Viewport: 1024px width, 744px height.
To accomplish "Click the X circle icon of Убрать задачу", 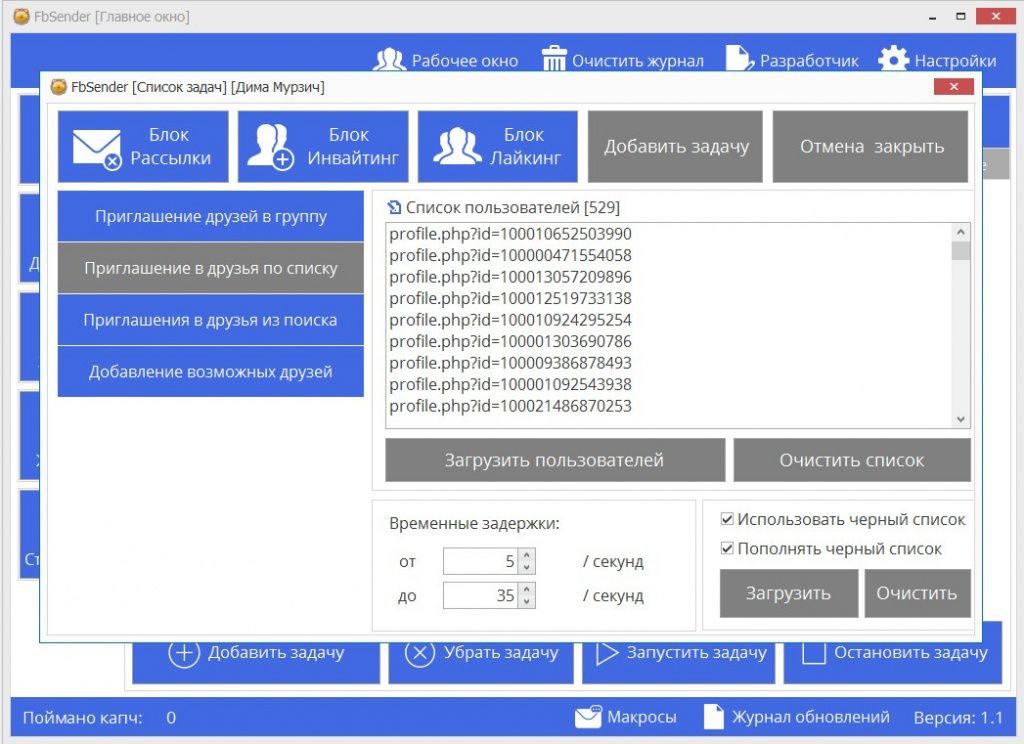I will (419, 653).
